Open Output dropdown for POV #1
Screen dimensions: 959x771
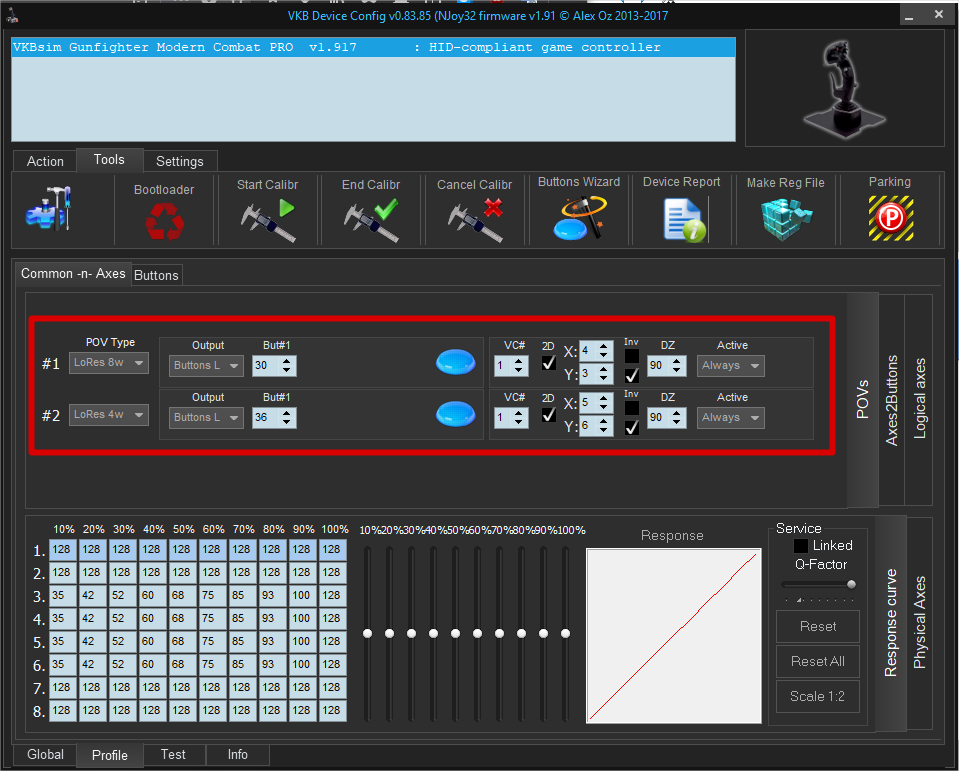[x=206, y=366]
